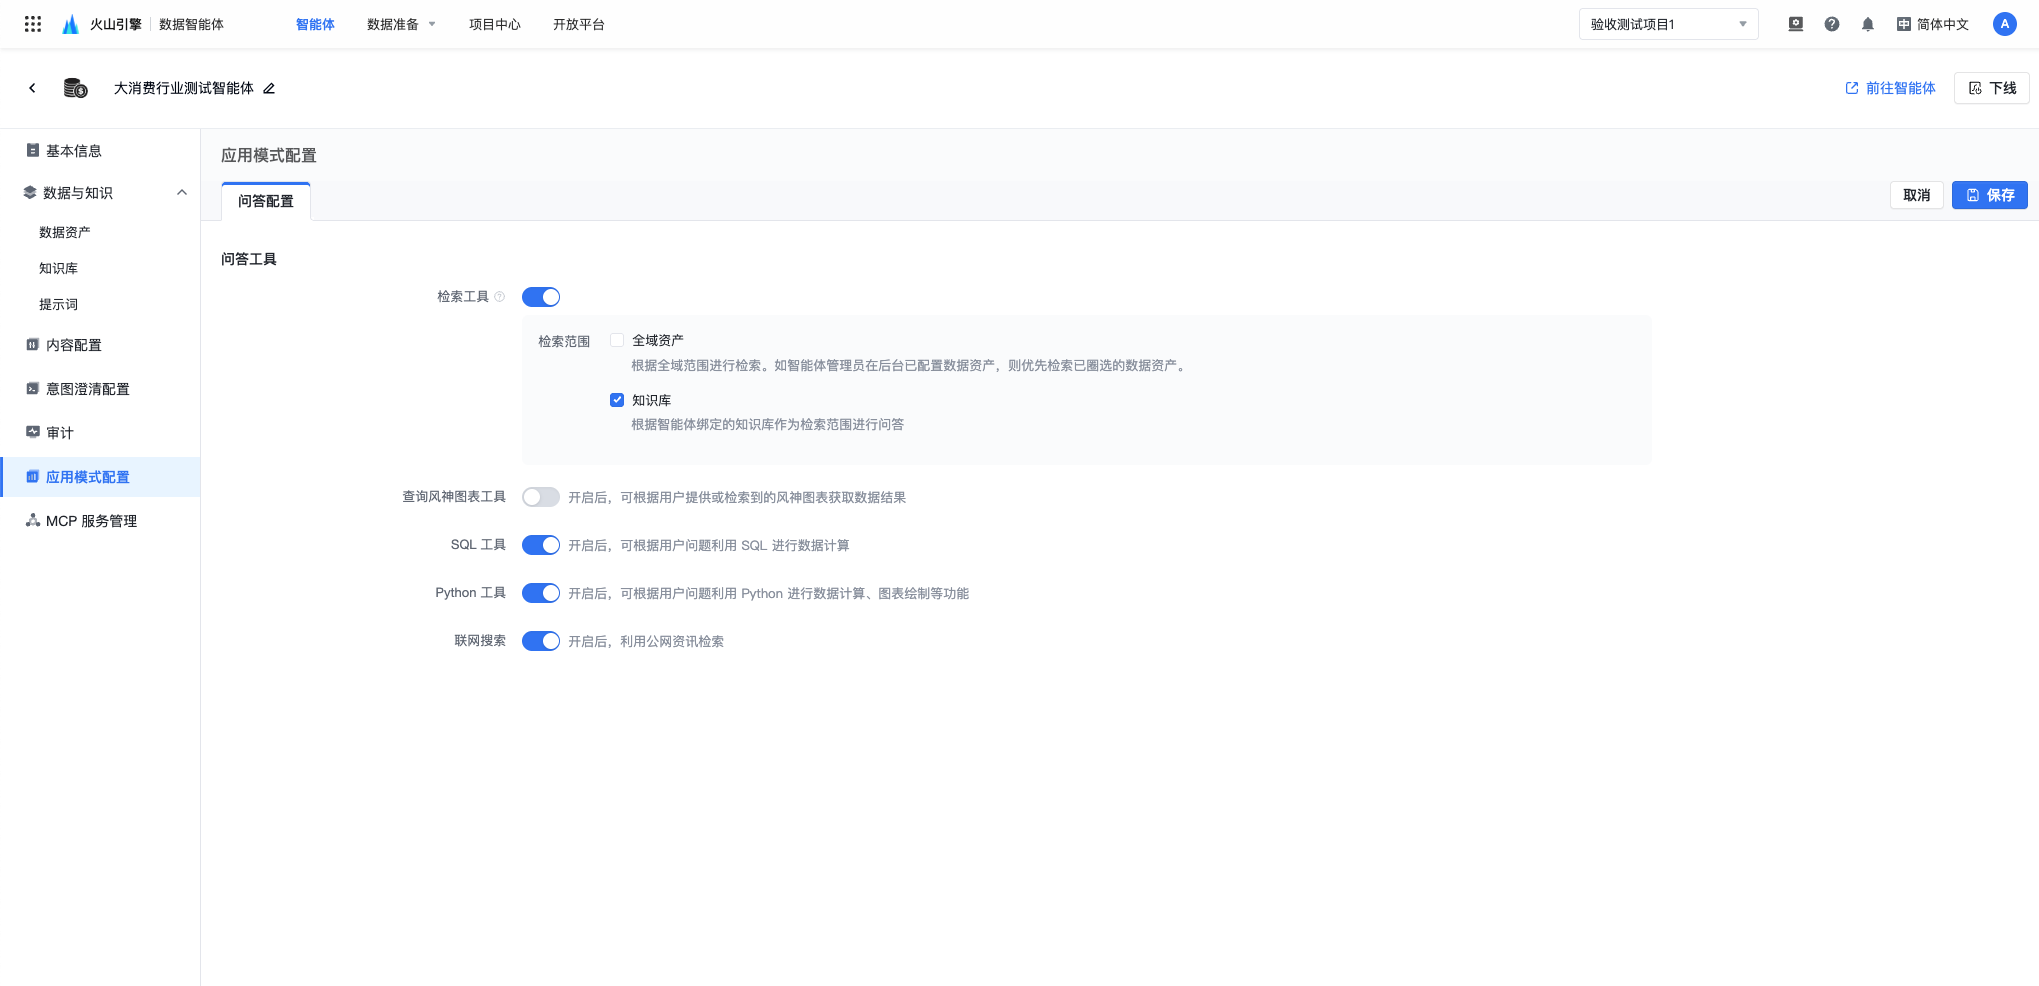
Task: Open 审计 in the sidebar
Action: [60, 433]
